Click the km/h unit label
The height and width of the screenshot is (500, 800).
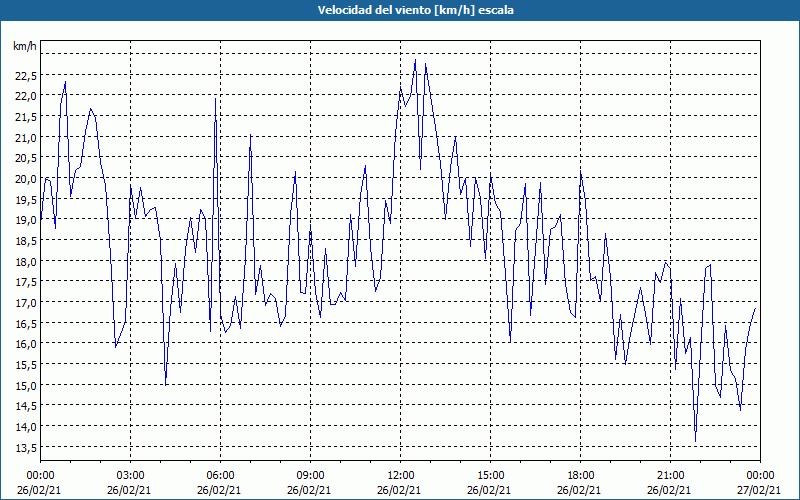tap(24, 46)
